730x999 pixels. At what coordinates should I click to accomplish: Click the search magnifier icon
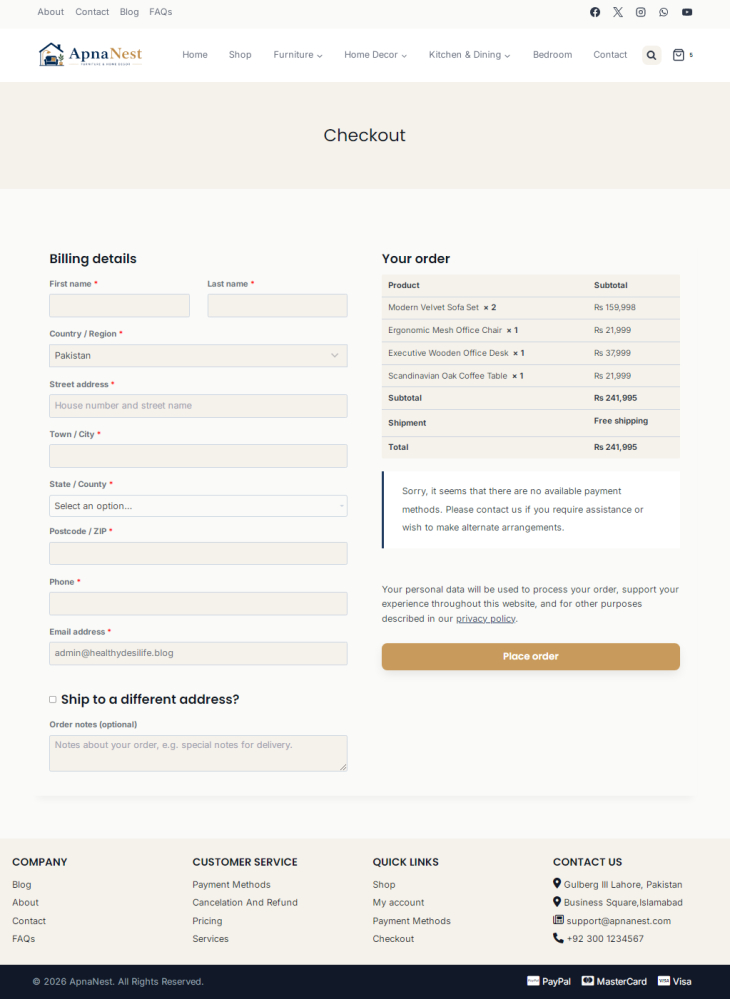click(652, 55)
